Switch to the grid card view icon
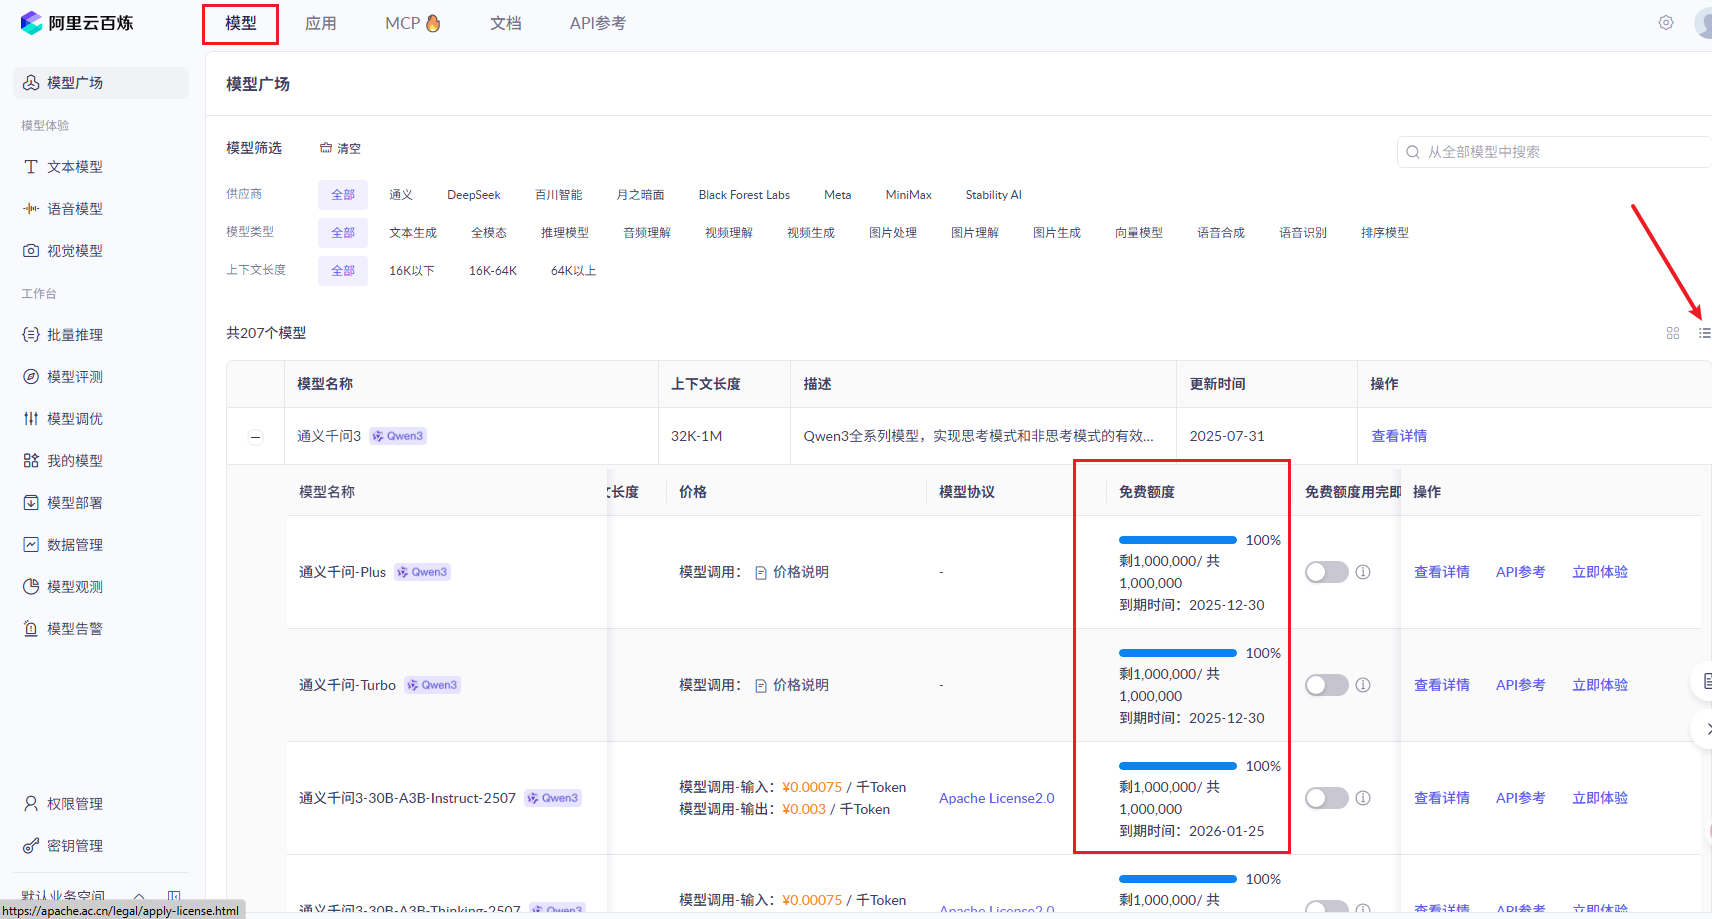Viewport: 1712px width, 919px height. [1673, 333]
